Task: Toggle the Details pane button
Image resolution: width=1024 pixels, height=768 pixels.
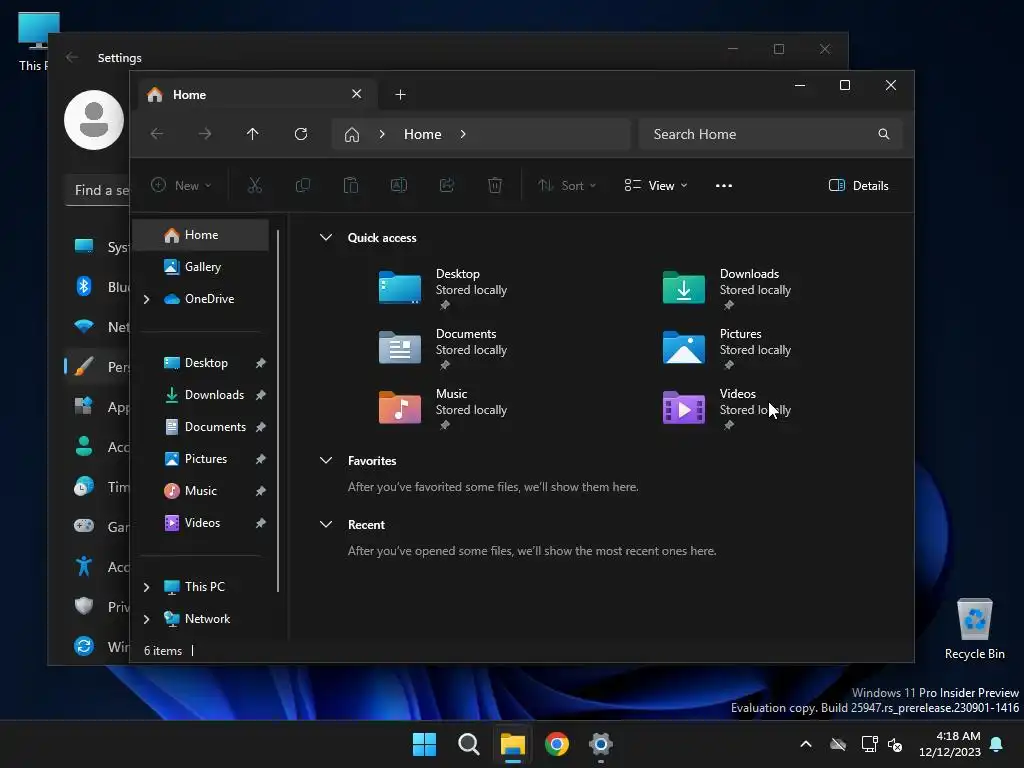Action: point(859,185)
